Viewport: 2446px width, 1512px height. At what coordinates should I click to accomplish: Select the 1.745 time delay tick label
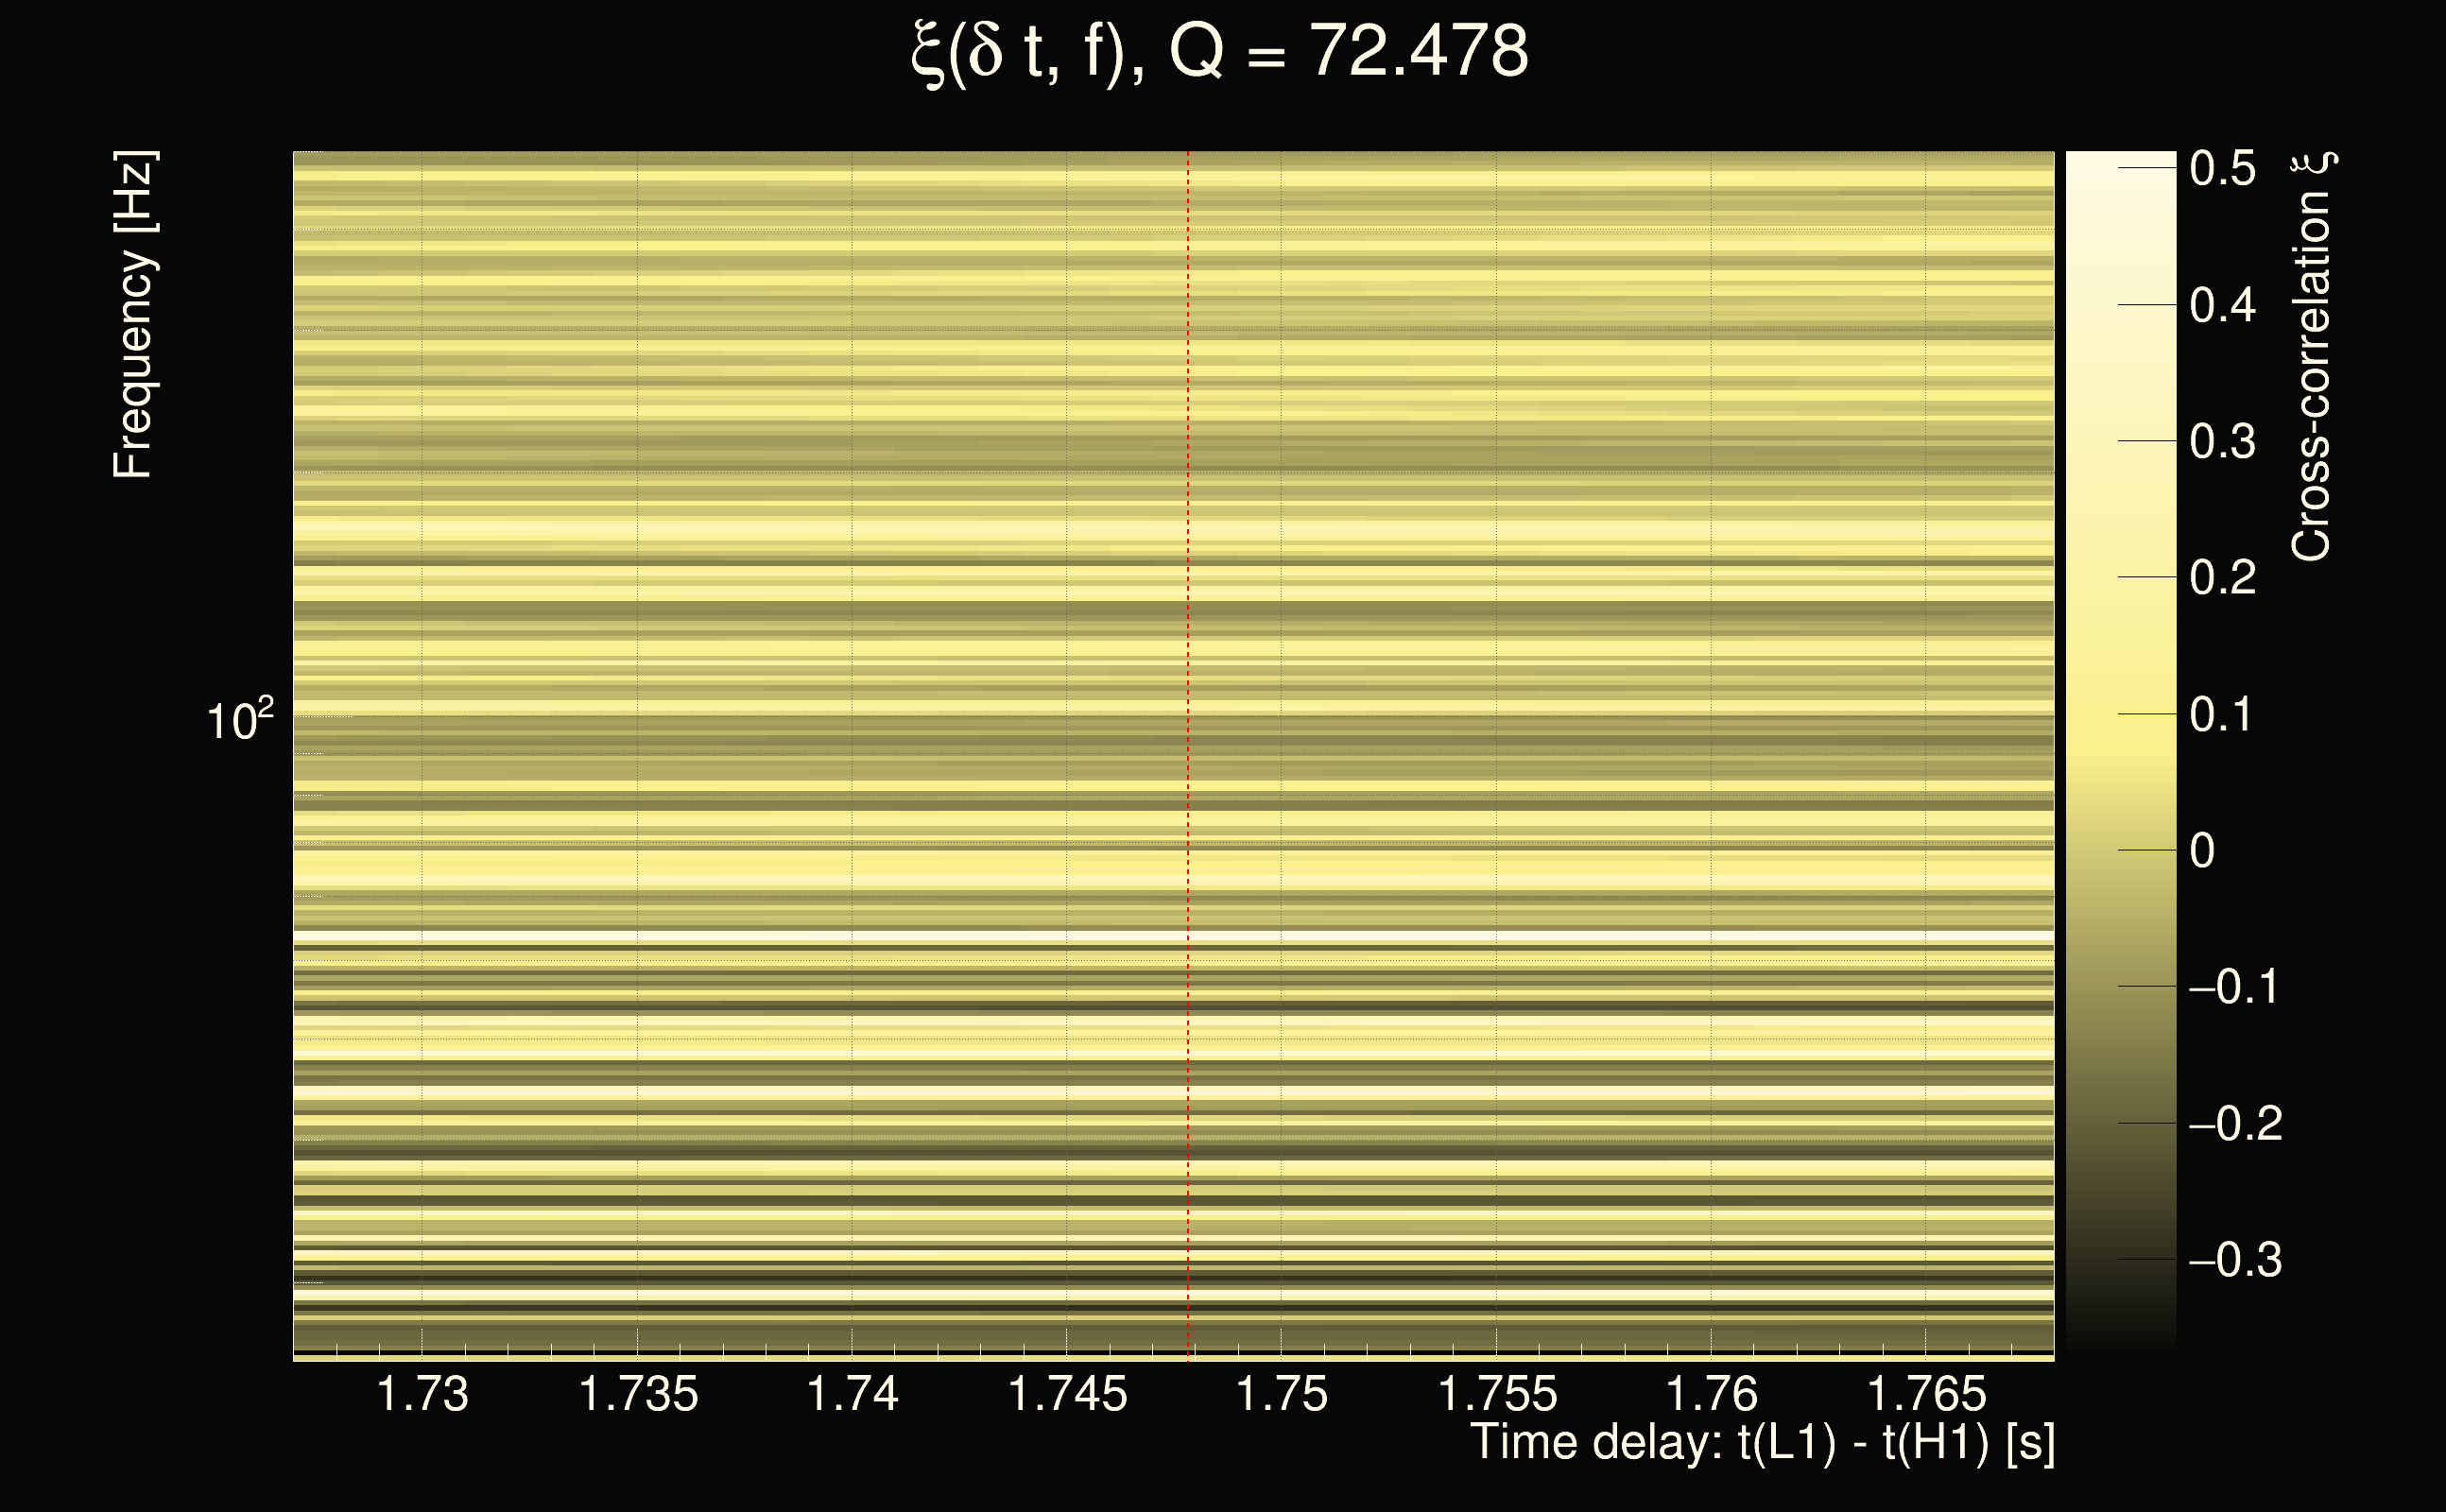1067,1394
